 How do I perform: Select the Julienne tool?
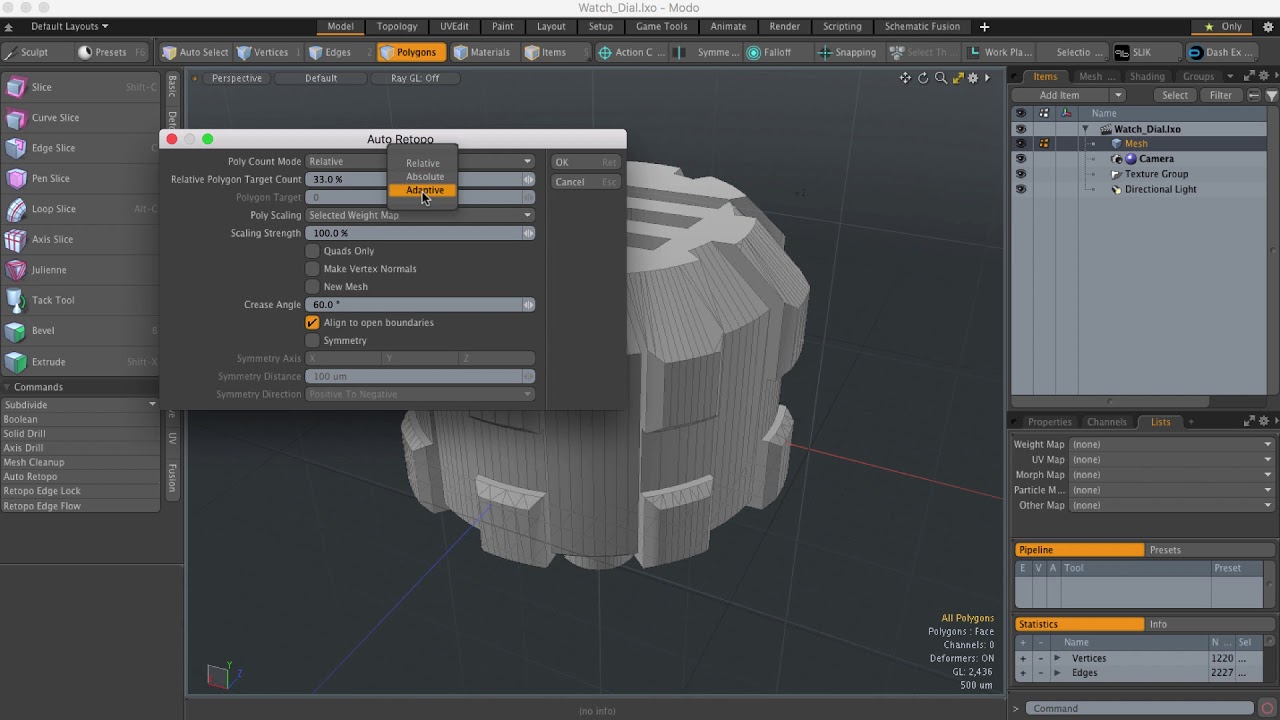click(x=80, y=270)
